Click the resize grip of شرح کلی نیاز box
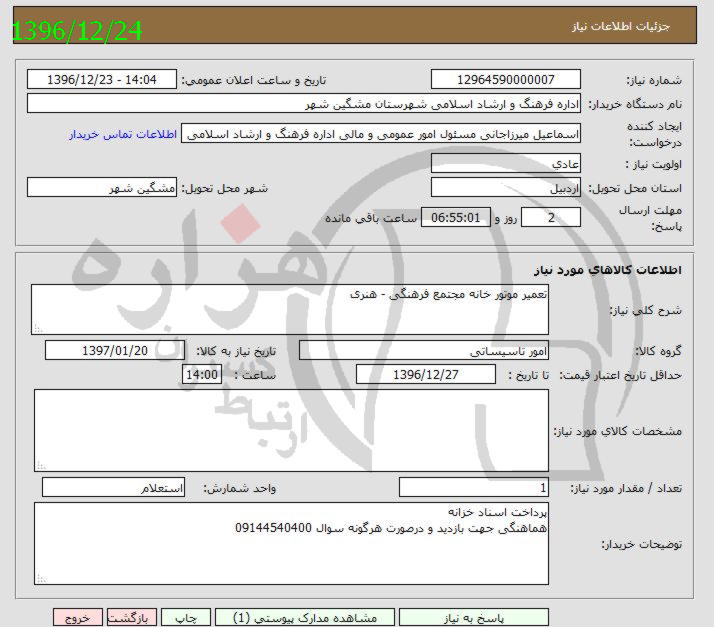This screenshot has height=627, width=714. click(x=38, y=329)
